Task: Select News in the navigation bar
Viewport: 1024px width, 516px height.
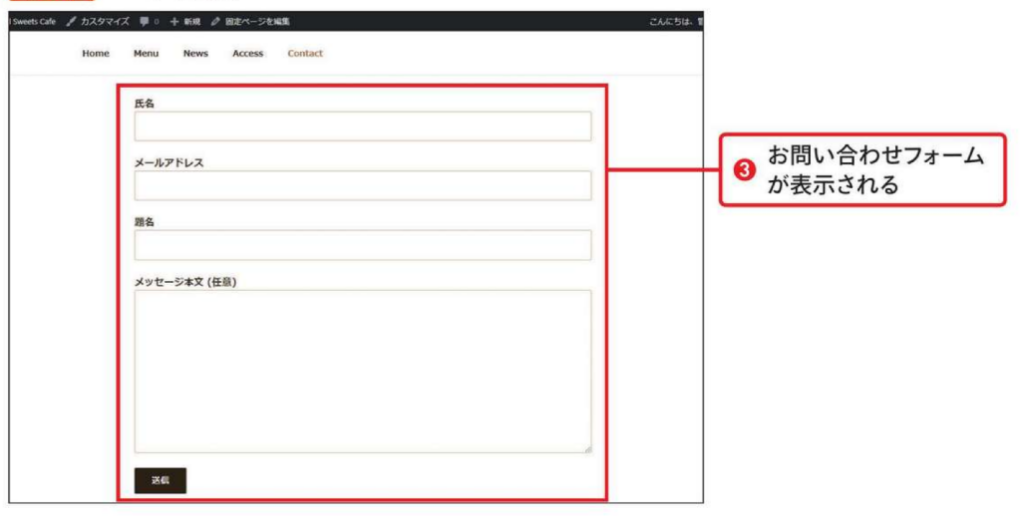Action: tap(195, 54)
